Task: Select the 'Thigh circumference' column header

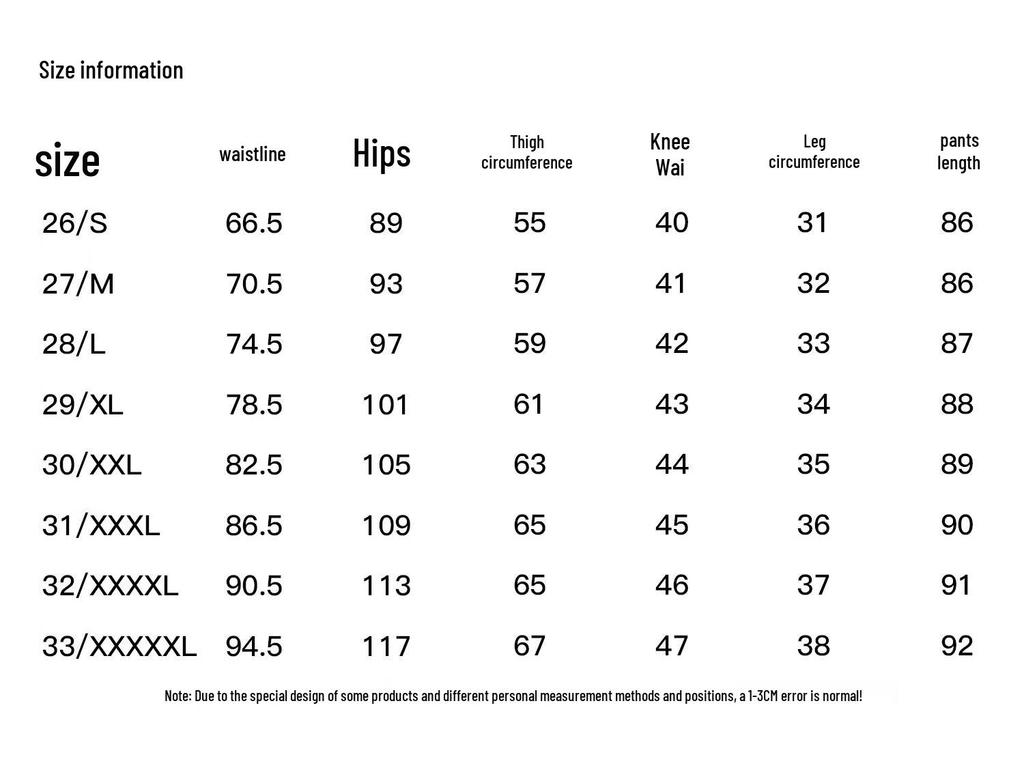Action: click(x=527, y=152)
